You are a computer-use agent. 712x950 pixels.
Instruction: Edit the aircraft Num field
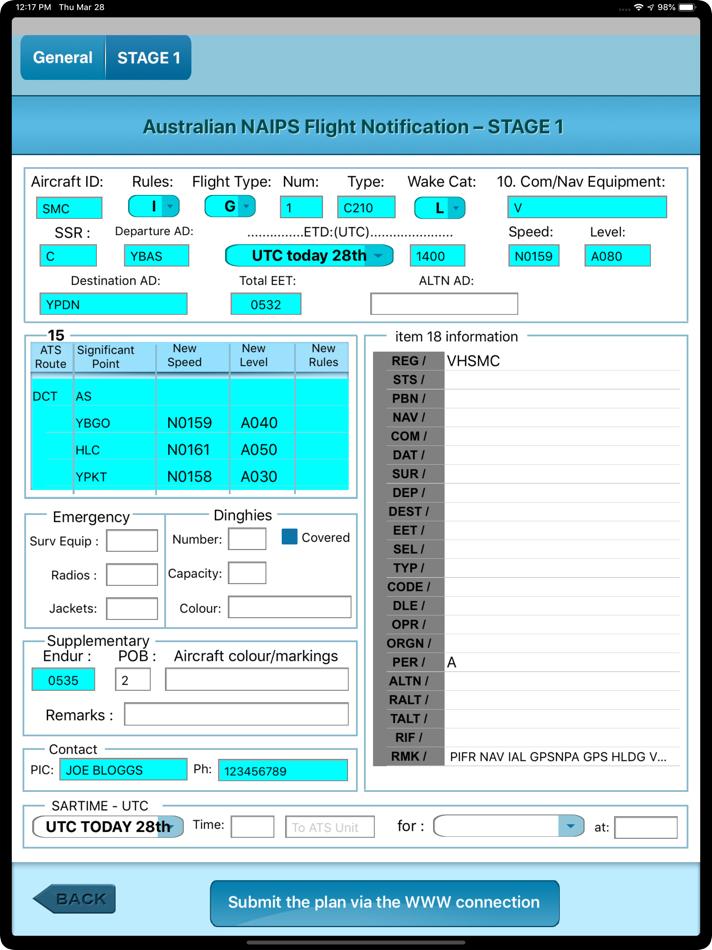point(301,207)
